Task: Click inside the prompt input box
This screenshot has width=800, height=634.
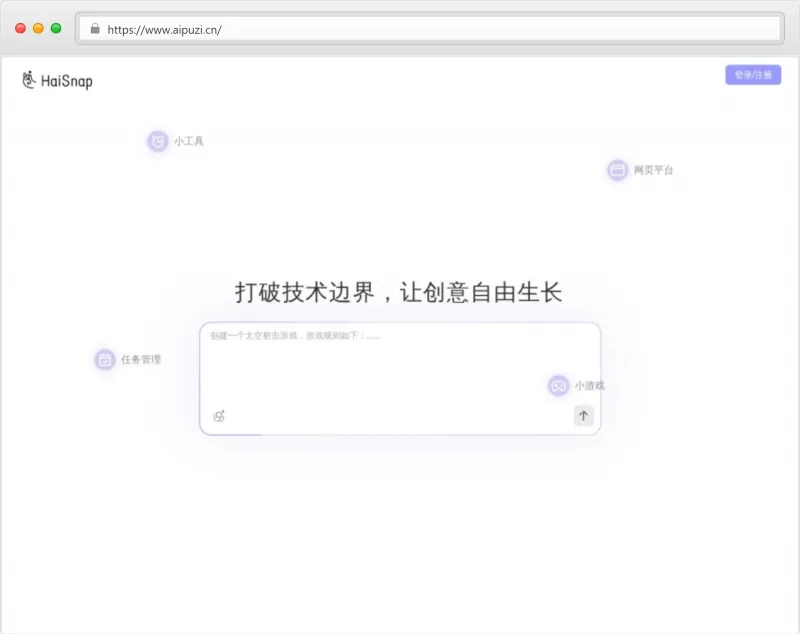Action: pos(400,375)
